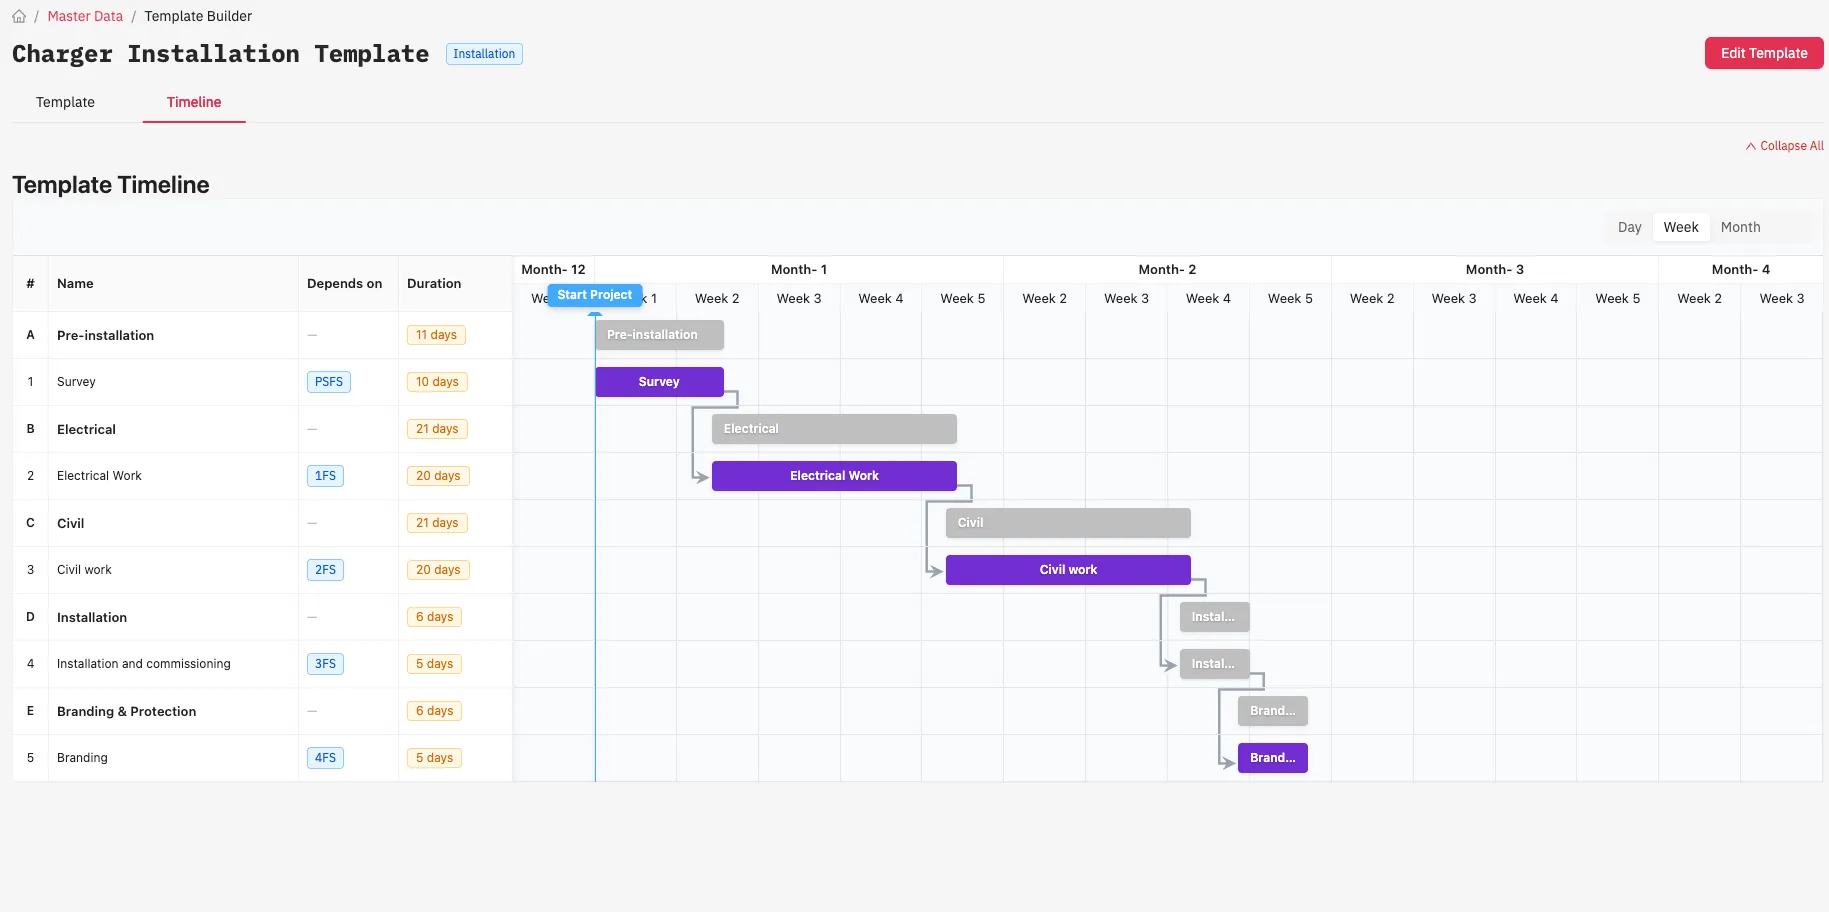The image size is (1829, 912).
Task: Select the Timeline tab
Action: click(194, 102)
